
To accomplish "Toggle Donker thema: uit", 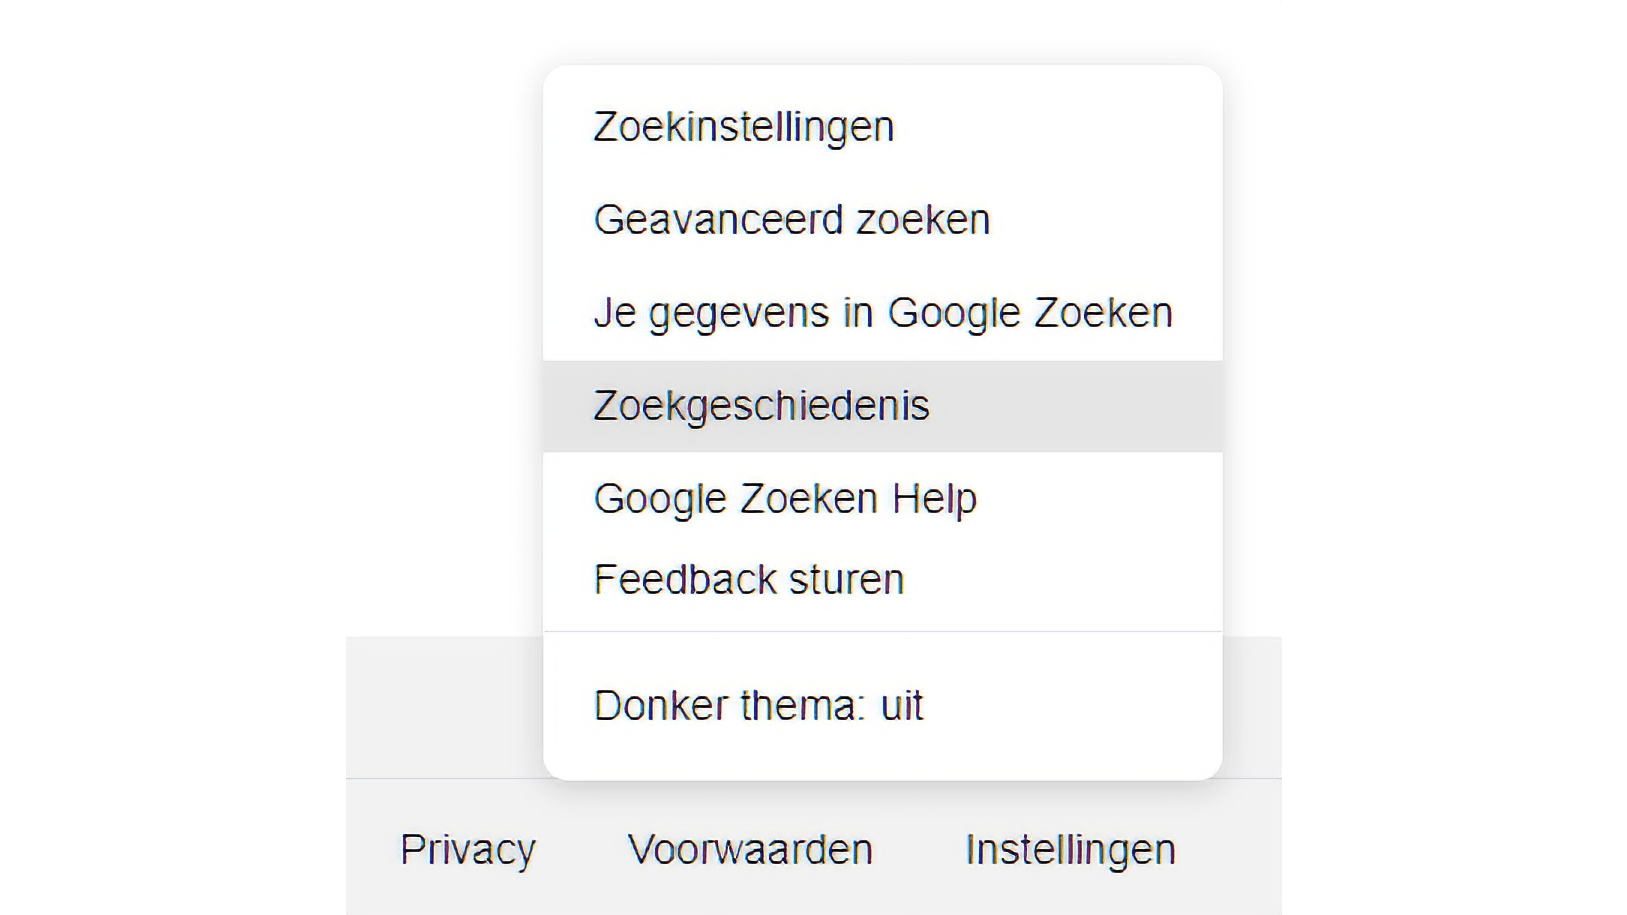I will (x=758, y=706).
